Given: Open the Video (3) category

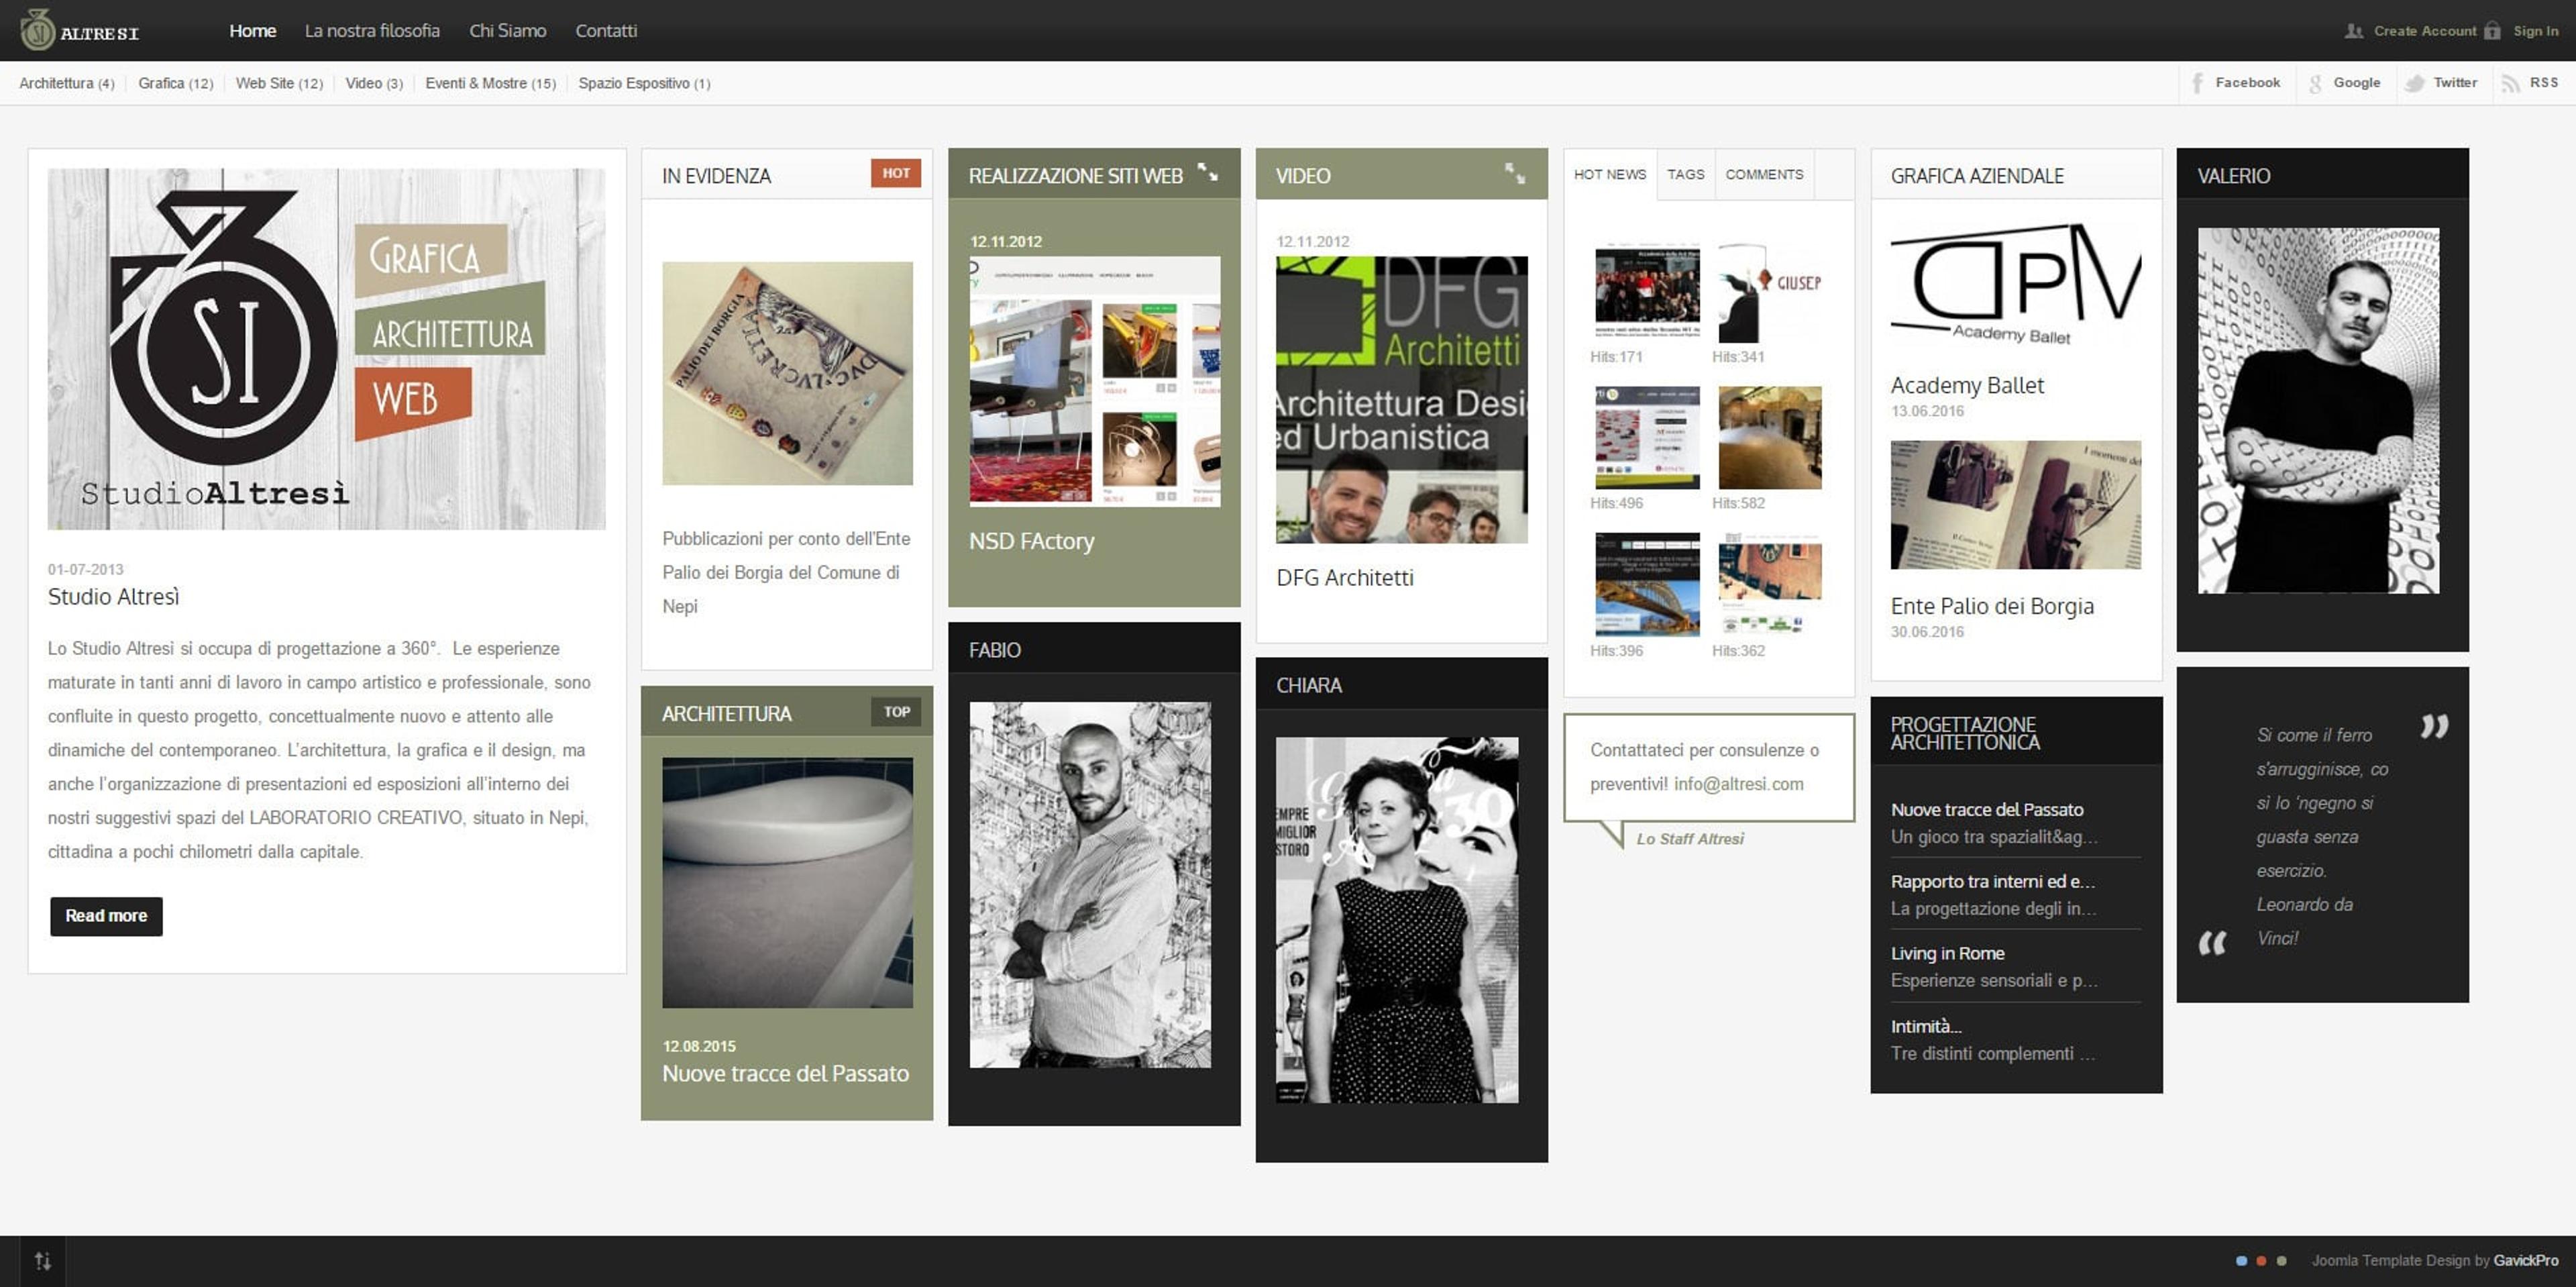Looking at the screenshot, I should coord(374,83).
